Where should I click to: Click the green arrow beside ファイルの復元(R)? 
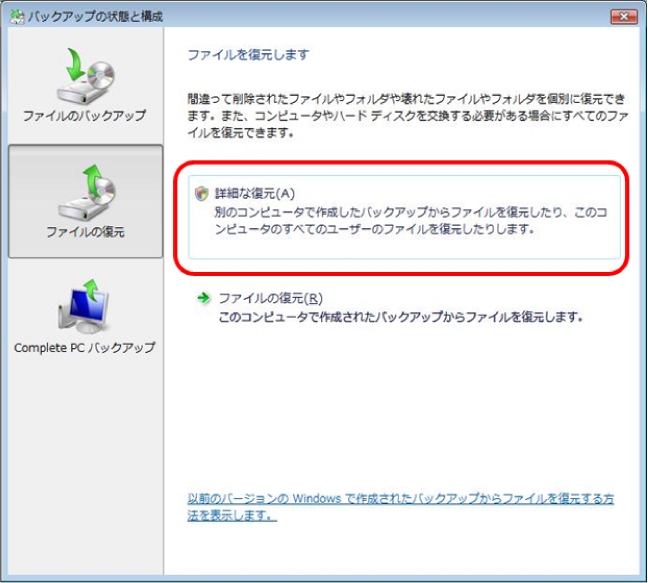(203, 298)
